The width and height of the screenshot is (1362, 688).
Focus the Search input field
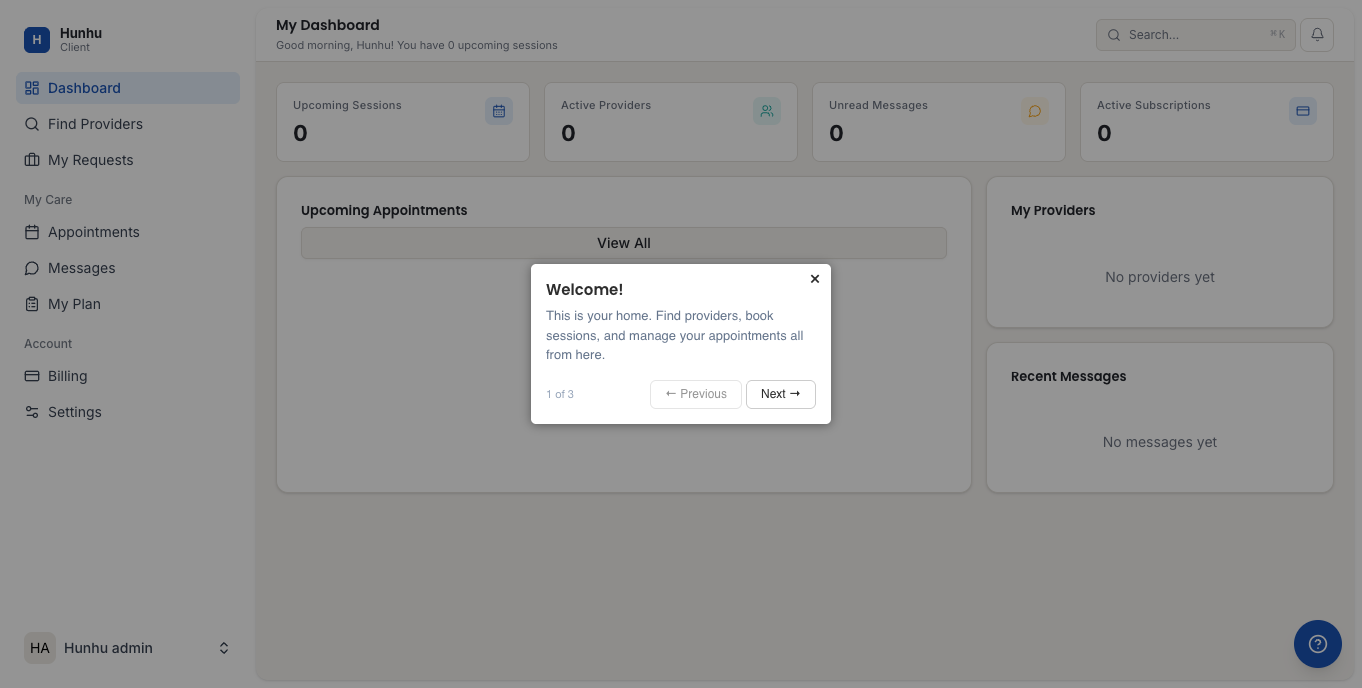1196,34
